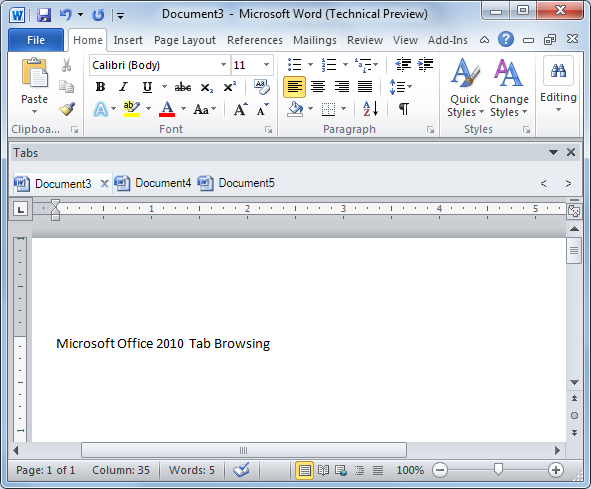591x489 pixels.
Task: Apply strikethrough with the abc icon
Action: point(183,87)
